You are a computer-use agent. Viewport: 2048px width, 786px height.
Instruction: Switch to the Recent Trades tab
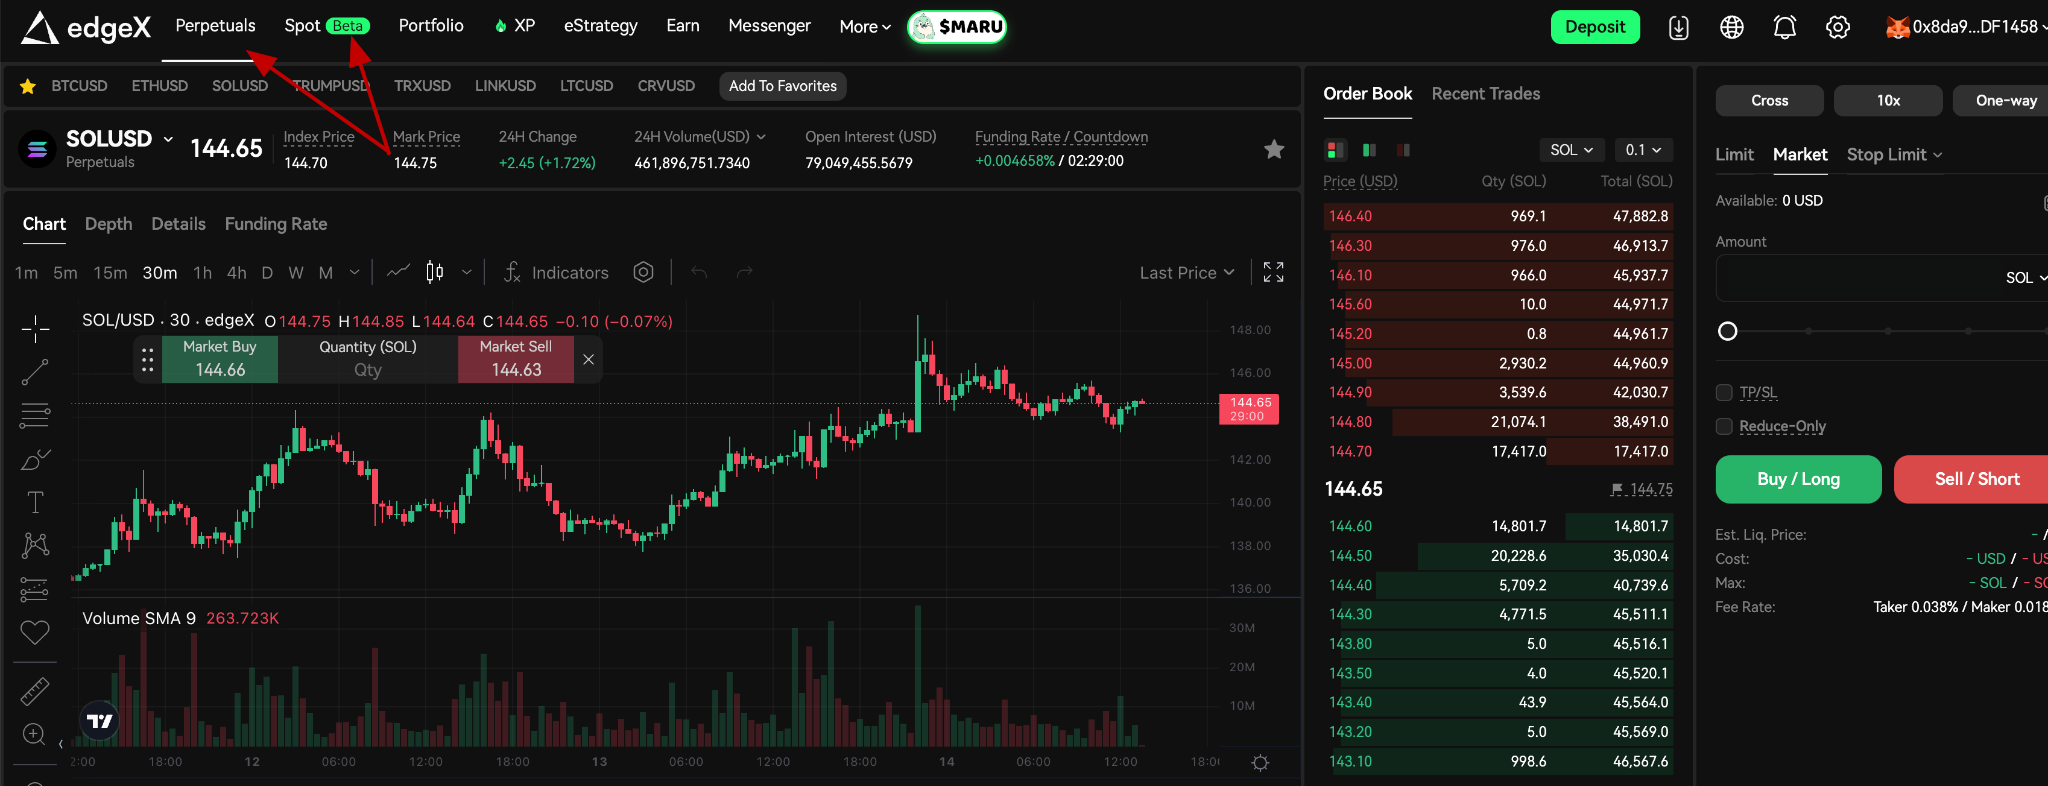point(1486,94)
